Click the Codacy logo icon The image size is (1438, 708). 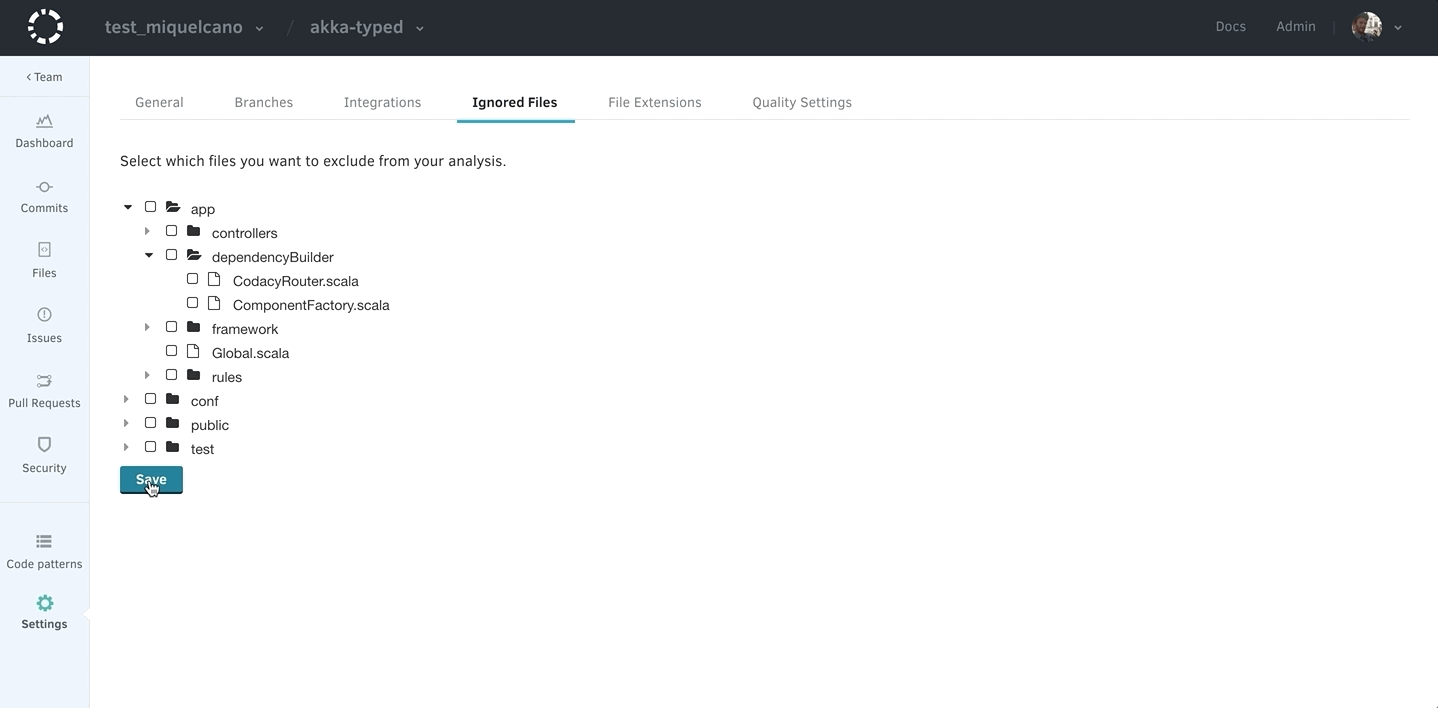point(45,27)
